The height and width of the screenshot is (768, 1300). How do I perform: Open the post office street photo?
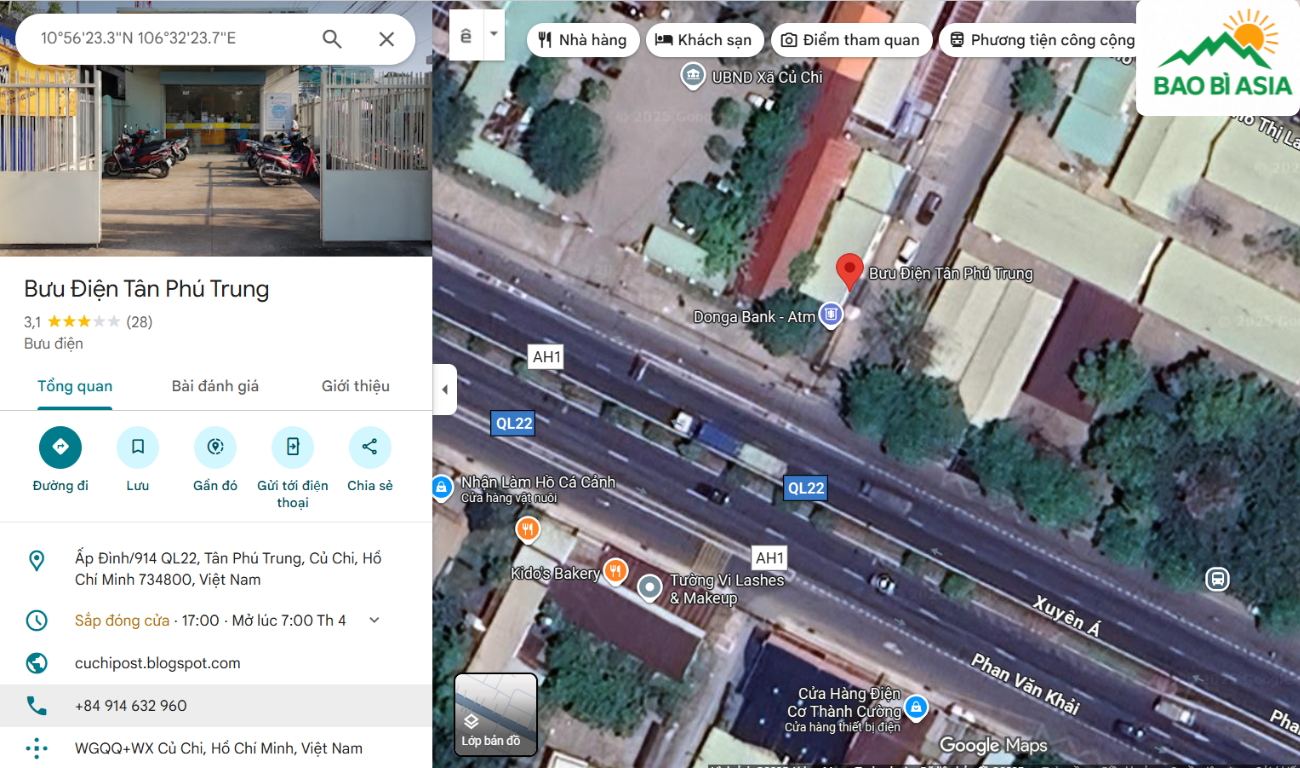tap(216, 150)
